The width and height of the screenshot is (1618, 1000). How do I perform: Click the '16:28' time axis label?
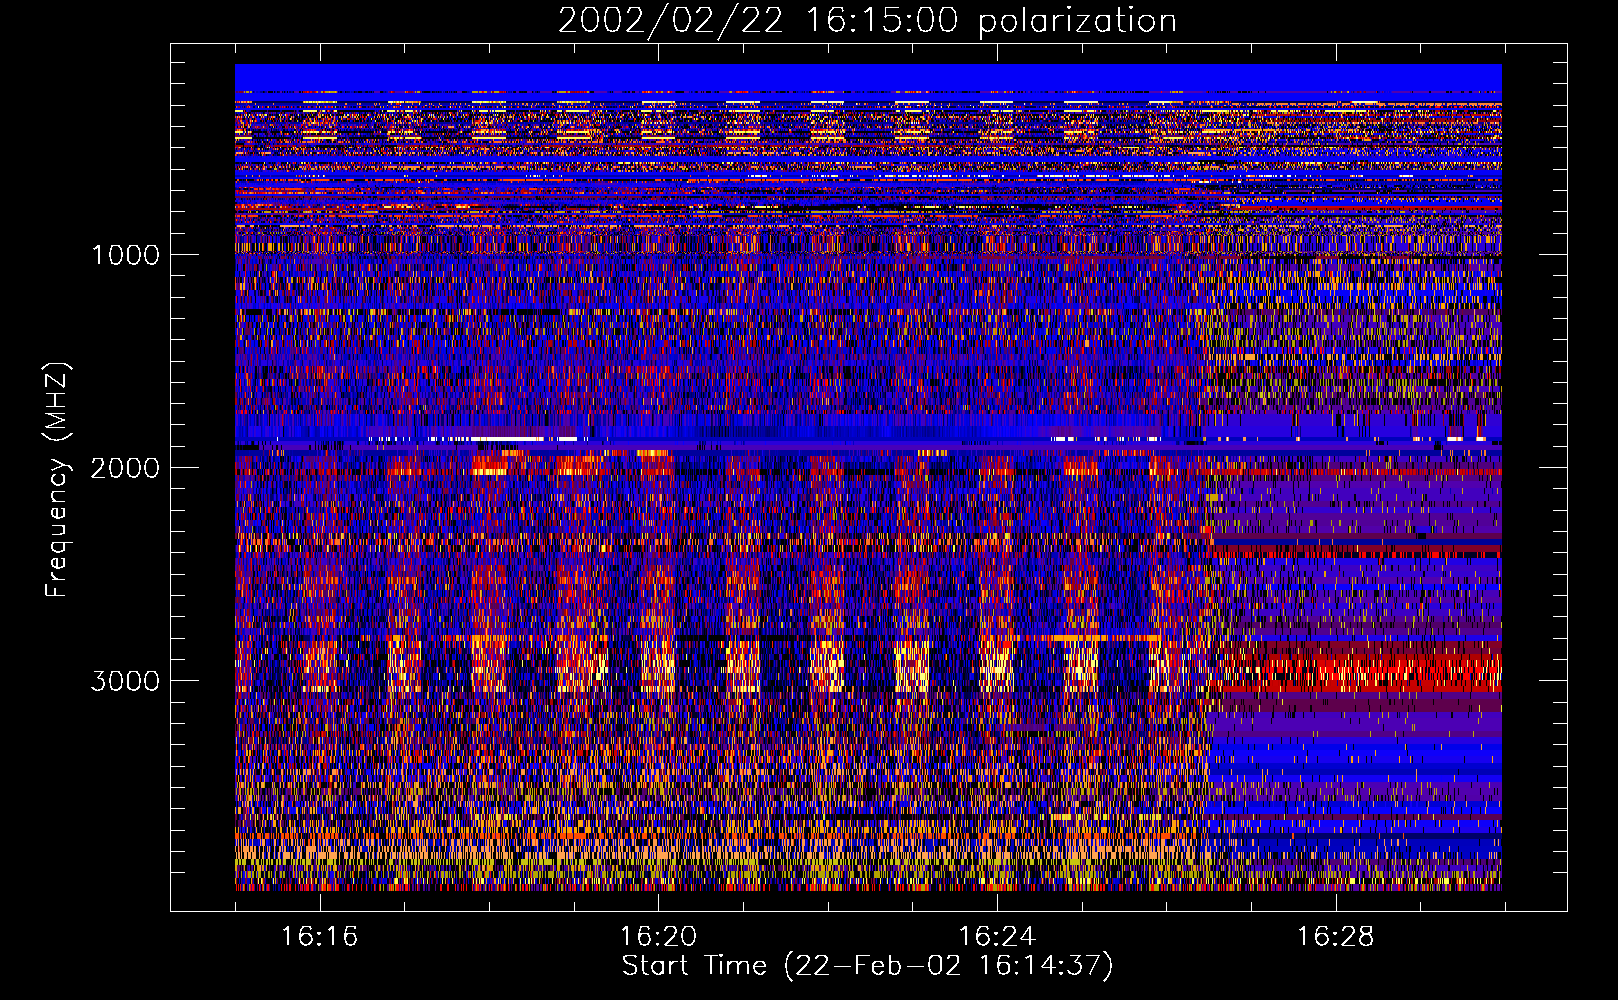pos(1335,937)
